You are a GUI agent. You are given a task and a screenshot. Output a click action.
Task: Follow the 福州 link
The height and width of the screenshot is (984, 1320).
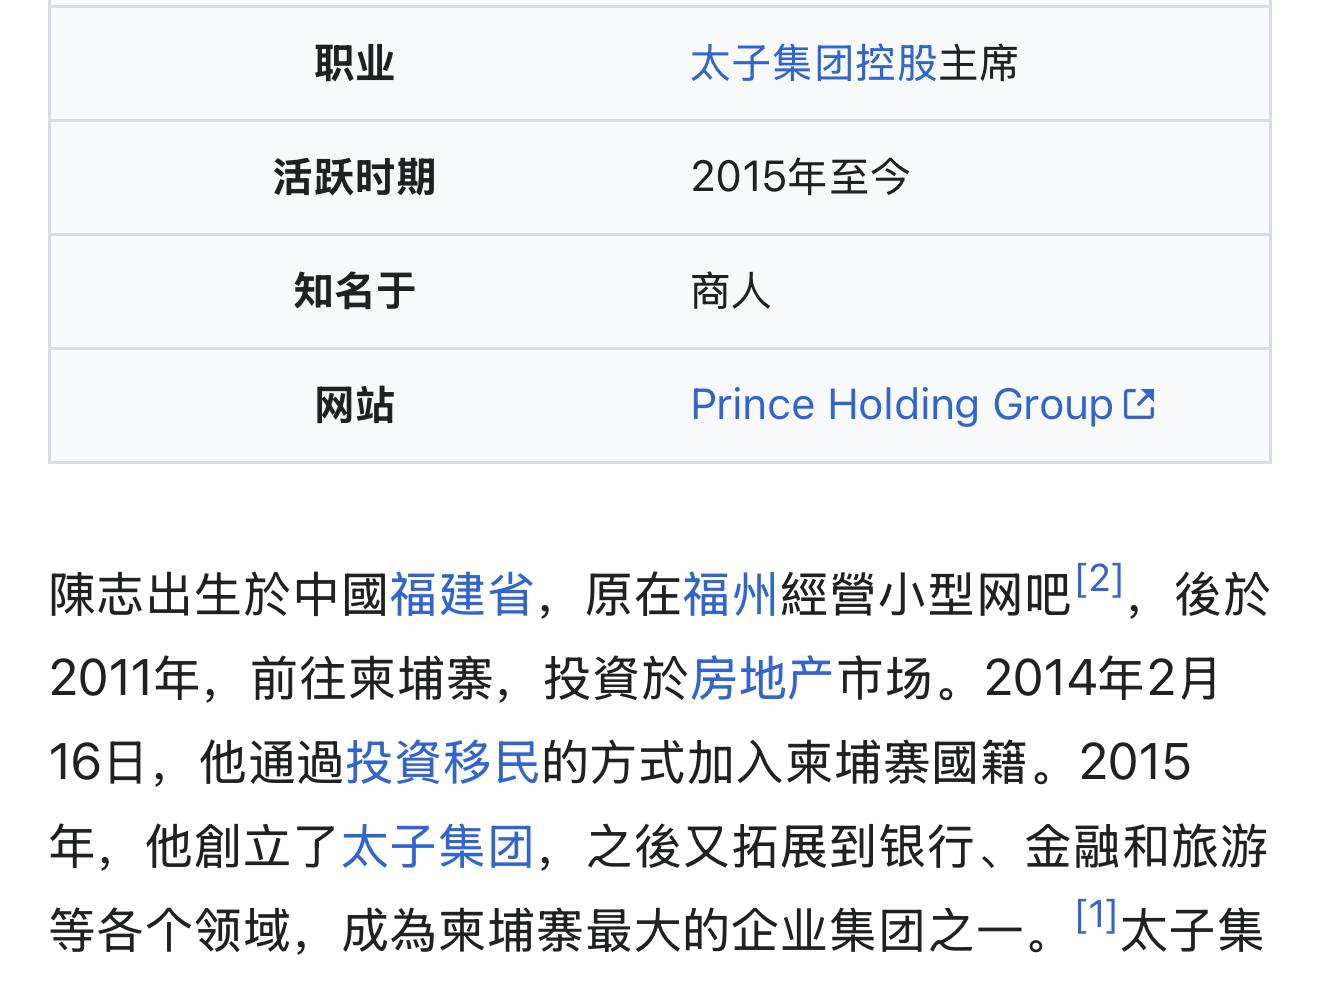730,595
